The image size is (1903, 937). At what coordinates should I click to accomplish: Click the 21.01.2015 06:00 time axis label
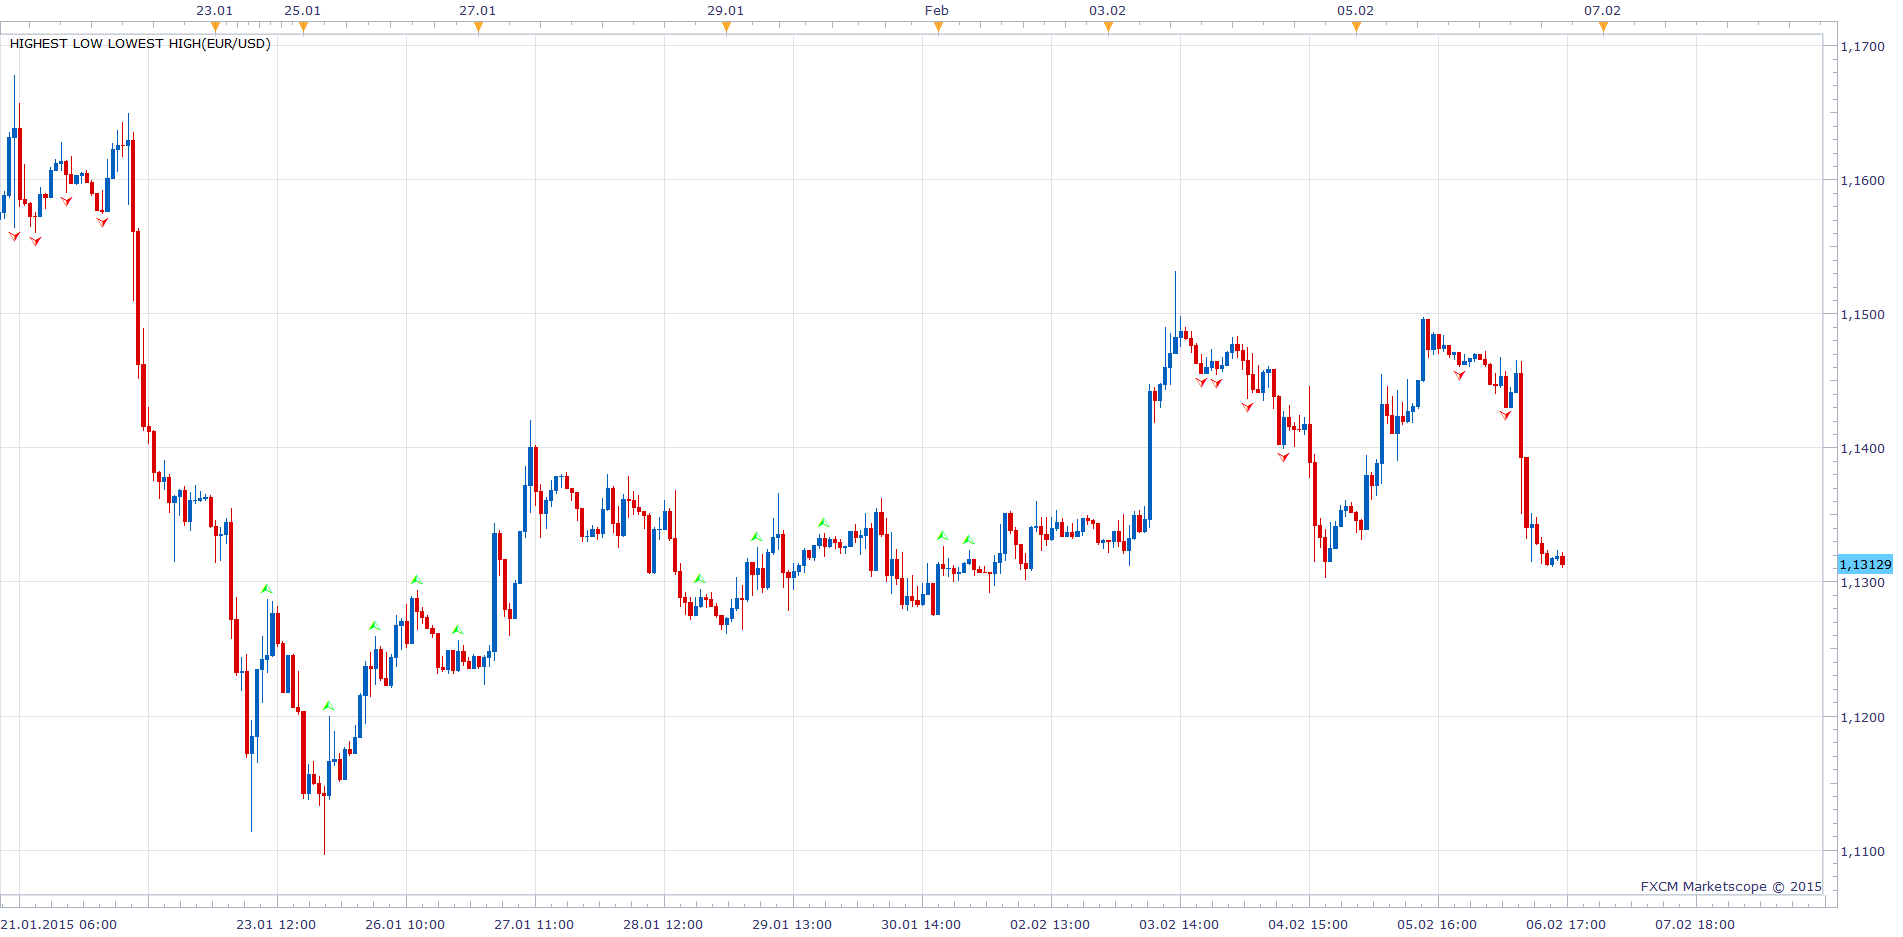point(58,924)
